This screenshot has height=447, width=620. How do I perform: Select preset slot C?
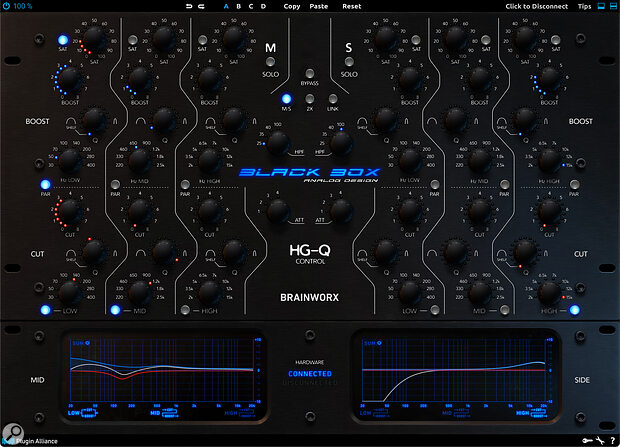tap(251, 6)
